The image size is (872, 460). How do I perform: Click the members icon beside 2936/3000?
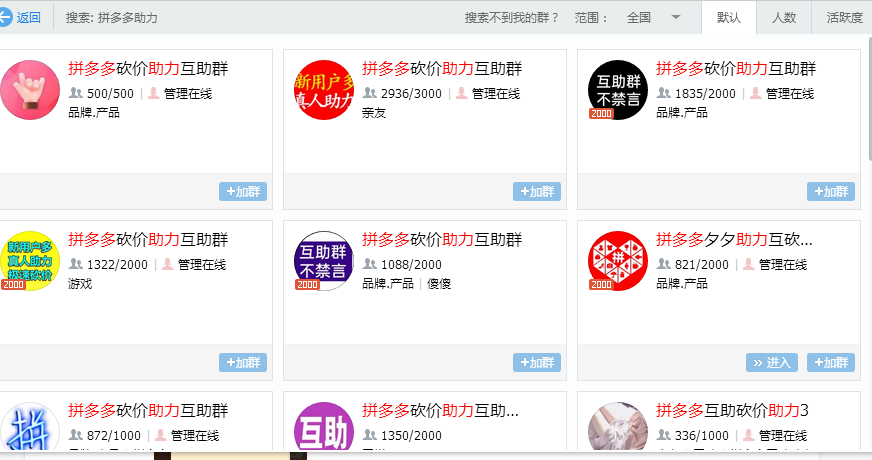[370, 93]
